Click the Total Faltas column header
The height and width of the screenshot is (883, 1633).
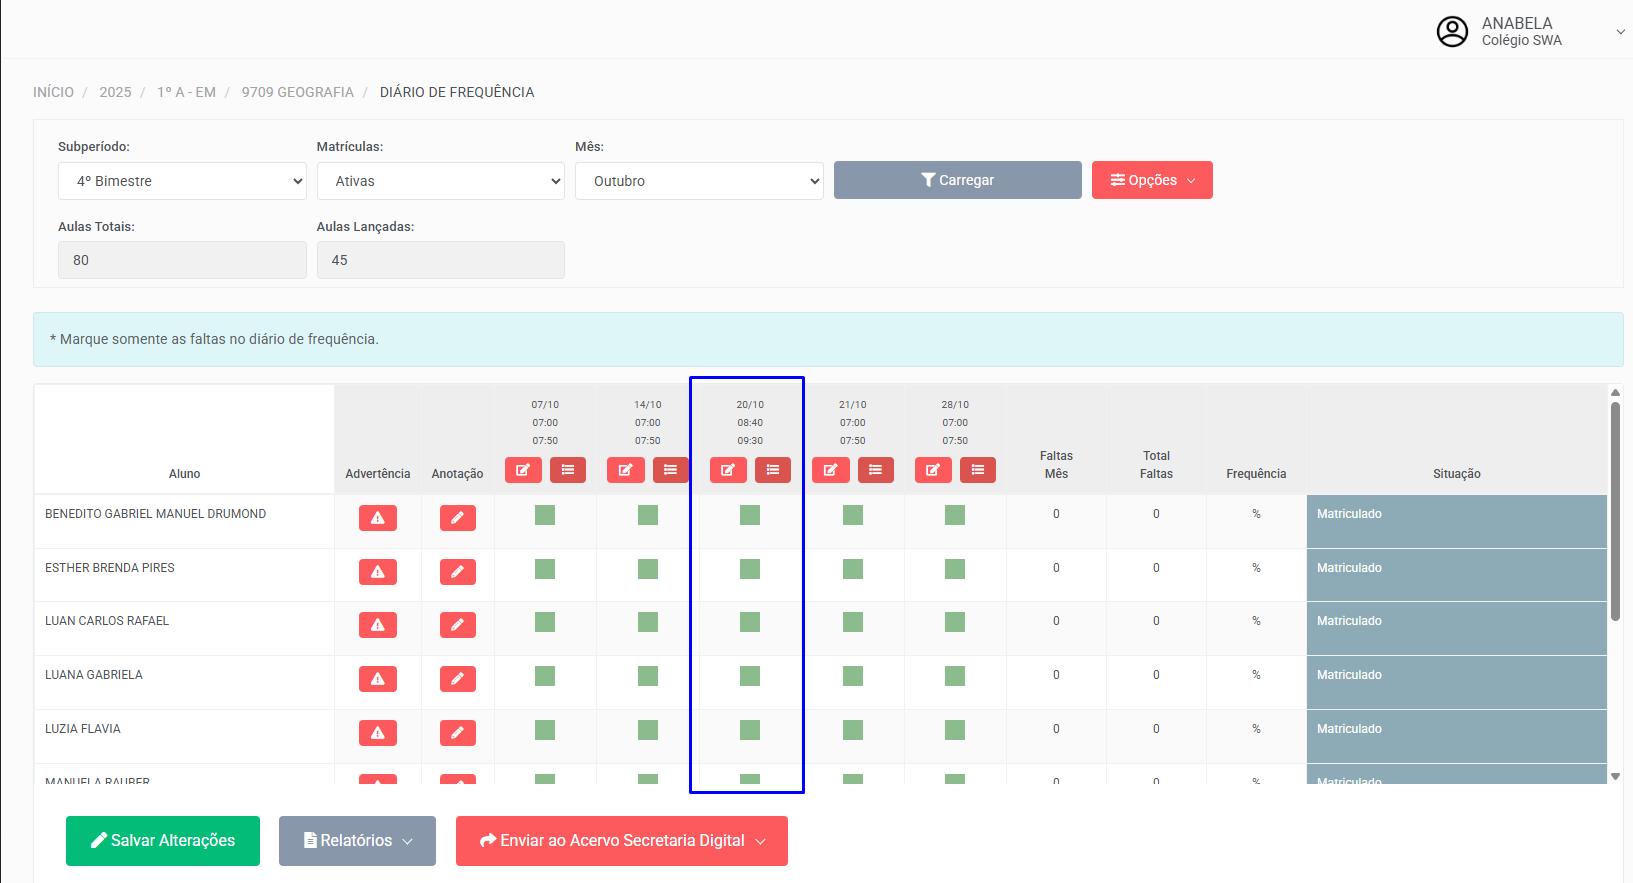pyautogui.click(x=1156, y=465)
